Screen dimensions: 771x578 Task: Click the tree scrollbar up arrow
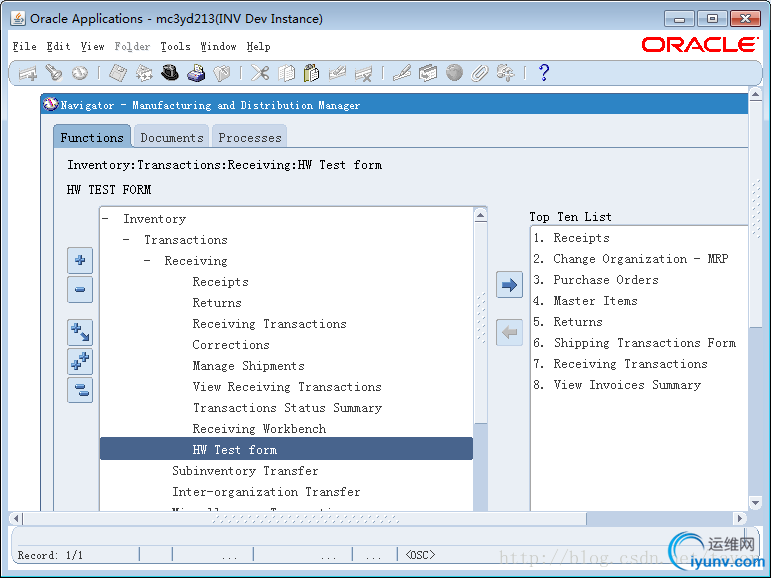click(480, 215)
